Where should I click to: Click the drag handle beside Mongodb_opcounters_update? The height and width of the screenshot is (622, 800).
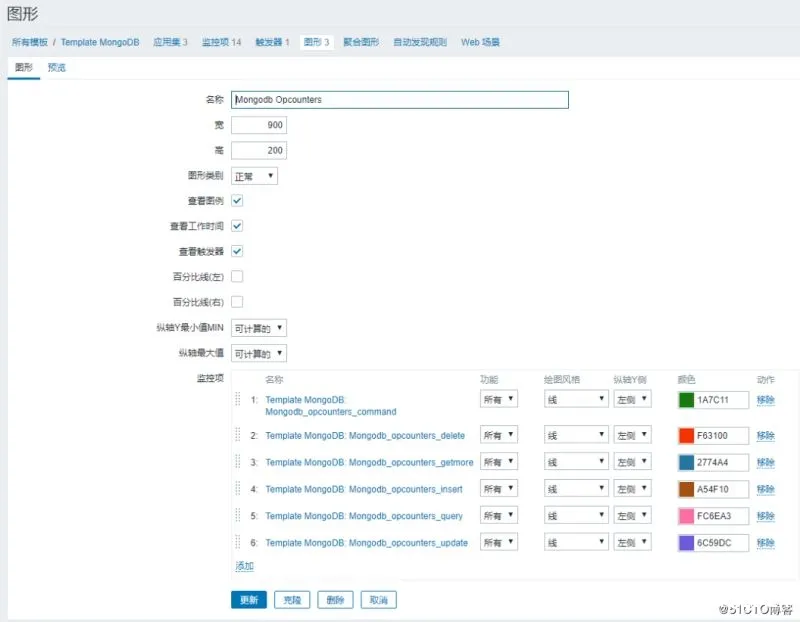click(x=237, y=543)
